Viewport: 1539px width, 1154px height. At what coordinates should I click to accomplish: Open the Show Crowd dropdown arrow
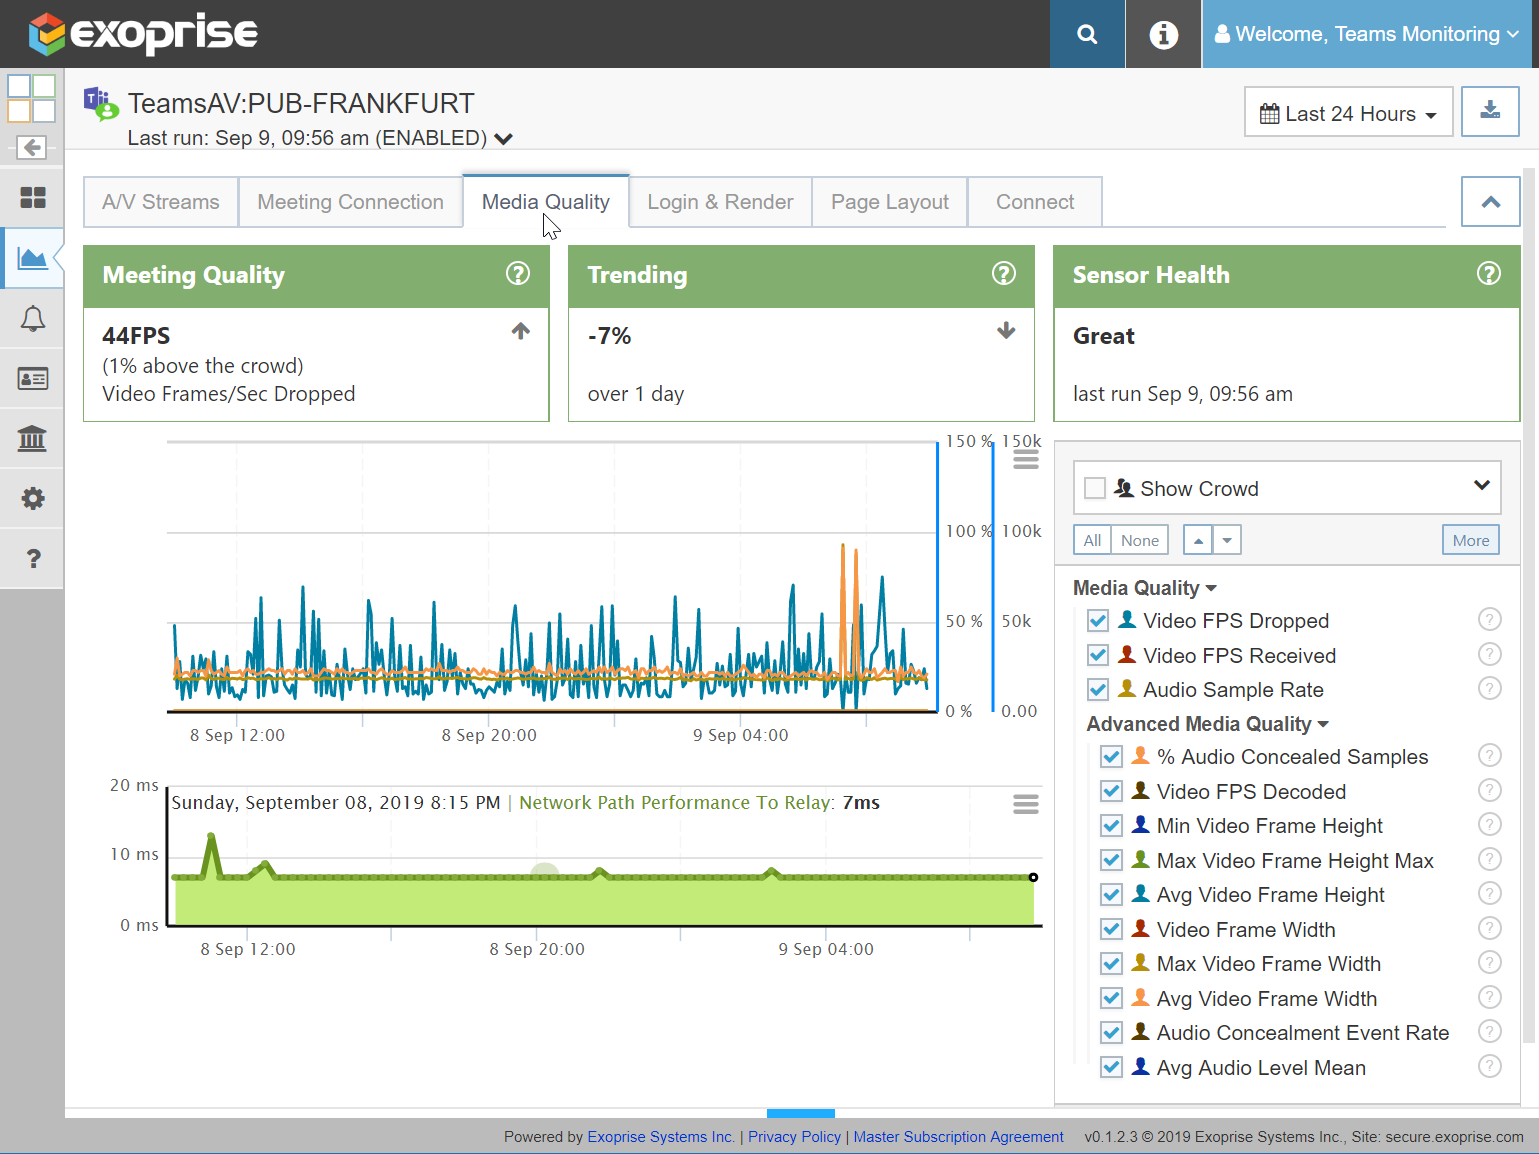coord(1481,485)
